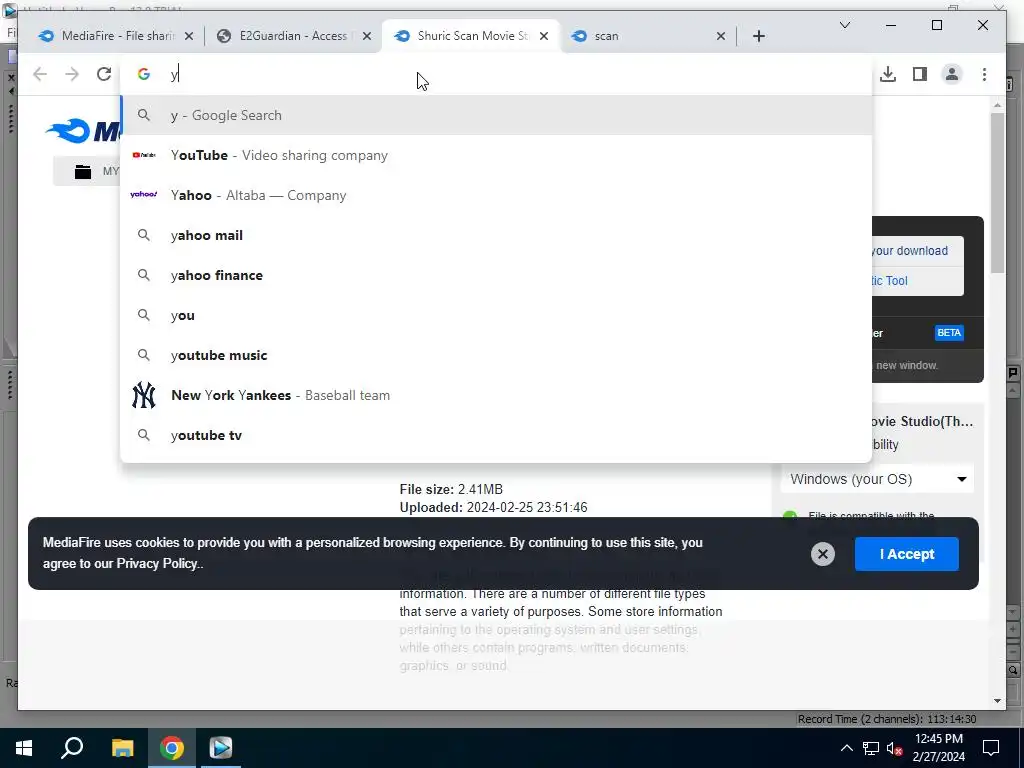
Task: Open File Explorer from taskbar
Action: pyautogui.click(x=122, y=748)
